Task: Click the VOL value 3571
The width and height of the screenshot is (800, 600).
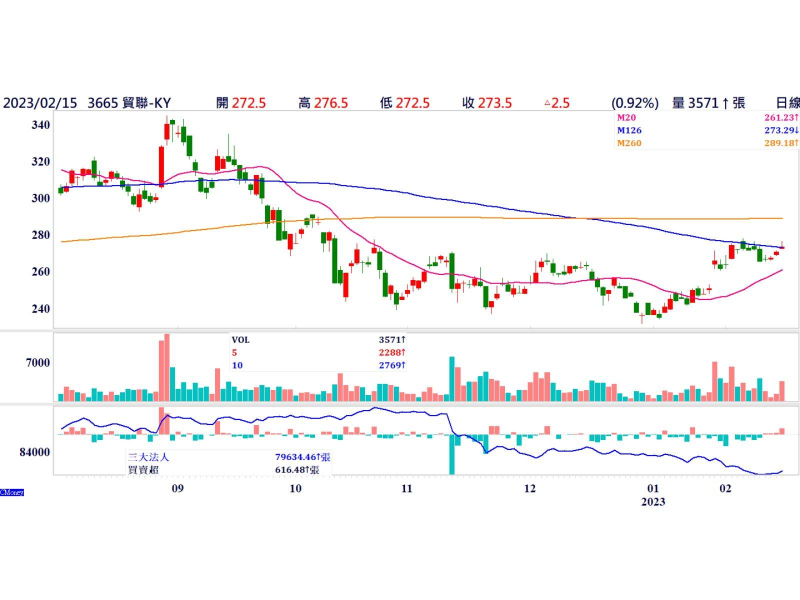Action: 392,340
